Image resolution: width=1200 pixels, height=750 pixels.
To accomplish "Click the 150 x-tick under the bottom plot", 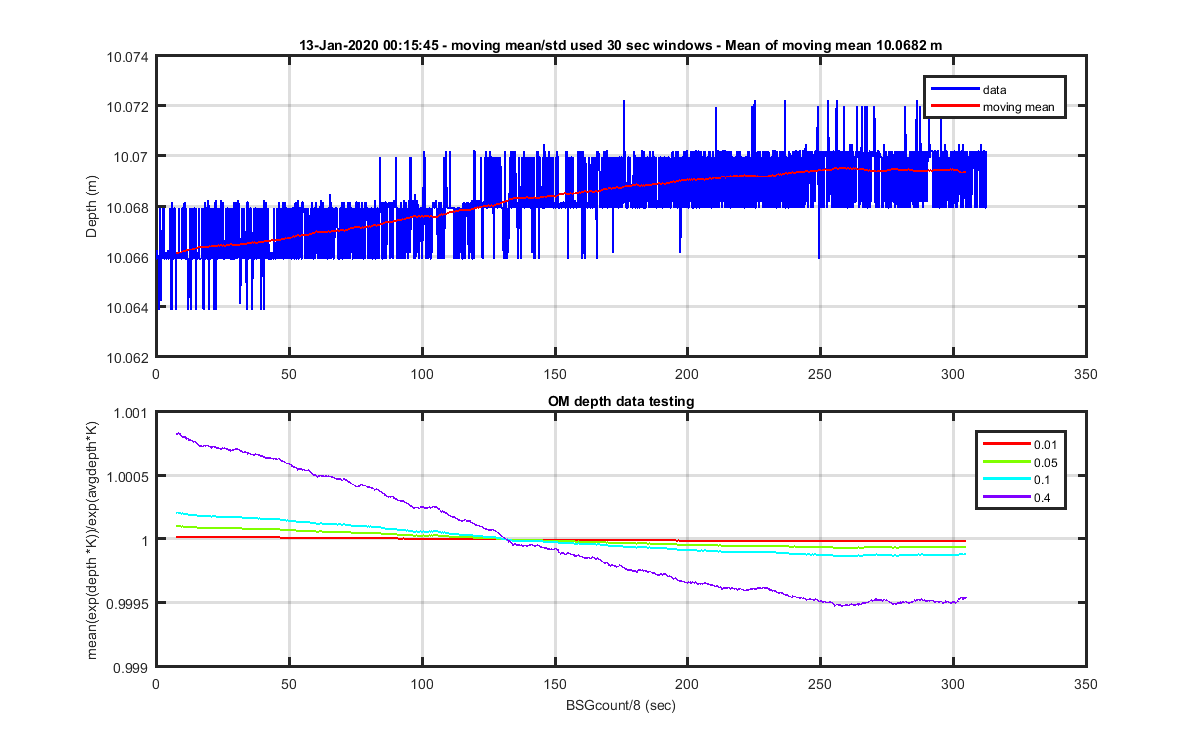I will pyautogui.click(x=554, y=684).
